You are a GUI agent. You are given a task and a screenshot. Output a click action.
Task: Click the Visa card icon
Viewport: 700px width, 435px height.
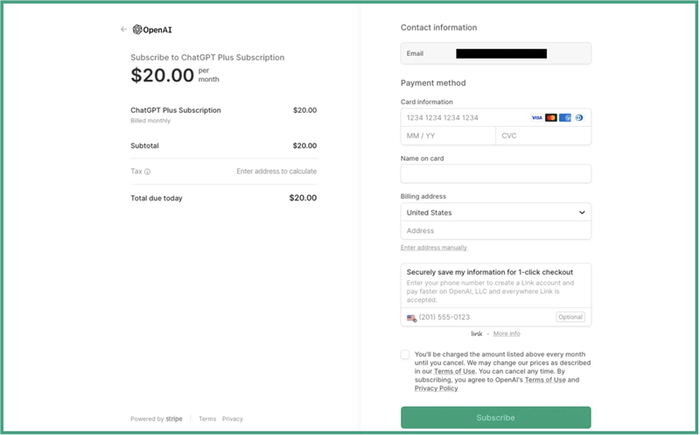[537, 118]
